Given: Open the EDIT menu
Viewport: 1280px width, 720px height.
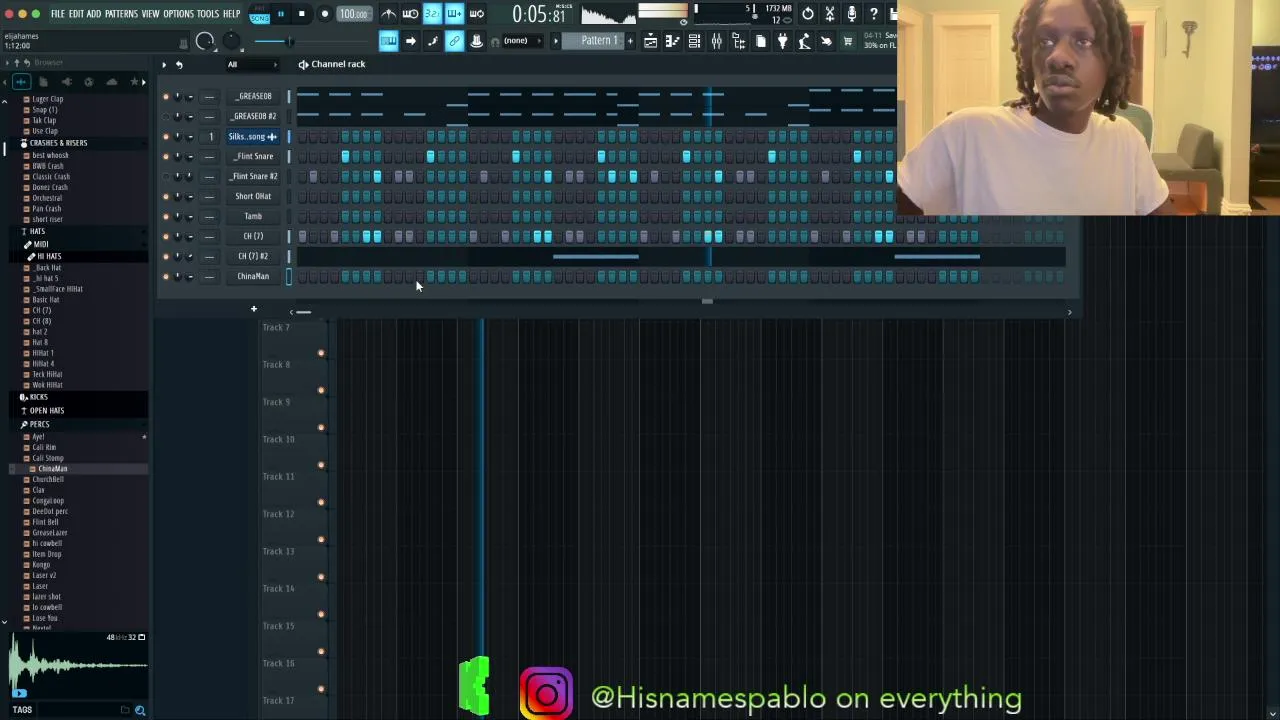Looking at the screenshot, I should [x=76, y=14].
